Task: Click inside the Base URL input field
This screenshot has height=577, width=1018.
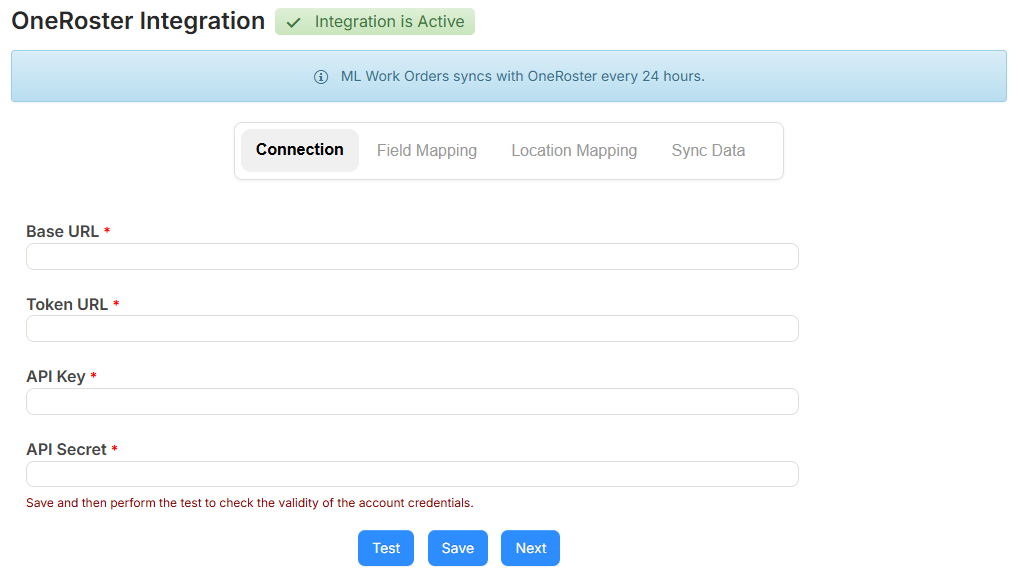Action: [411, 256]
